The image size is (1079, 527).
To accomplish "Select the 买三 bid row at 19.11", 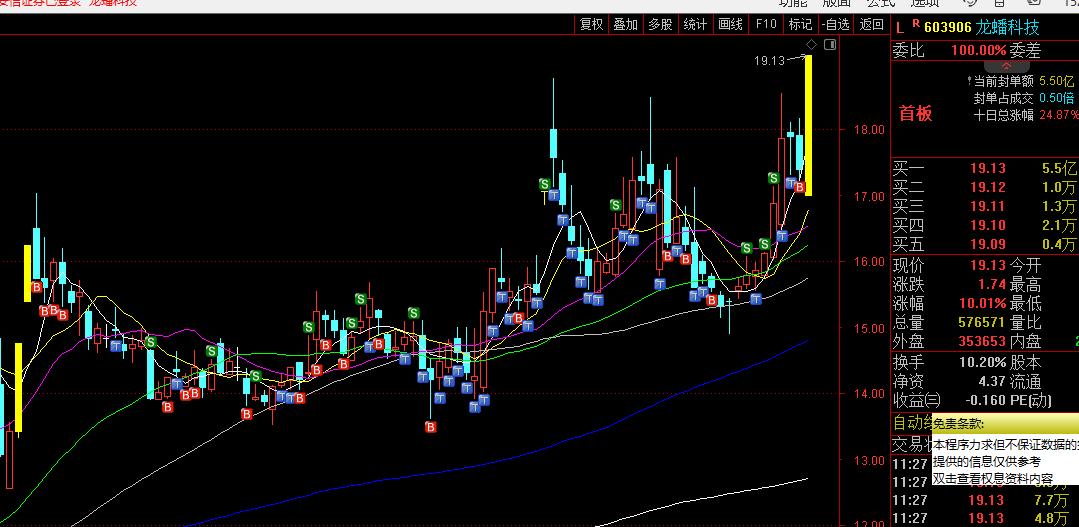I will 985,206.
